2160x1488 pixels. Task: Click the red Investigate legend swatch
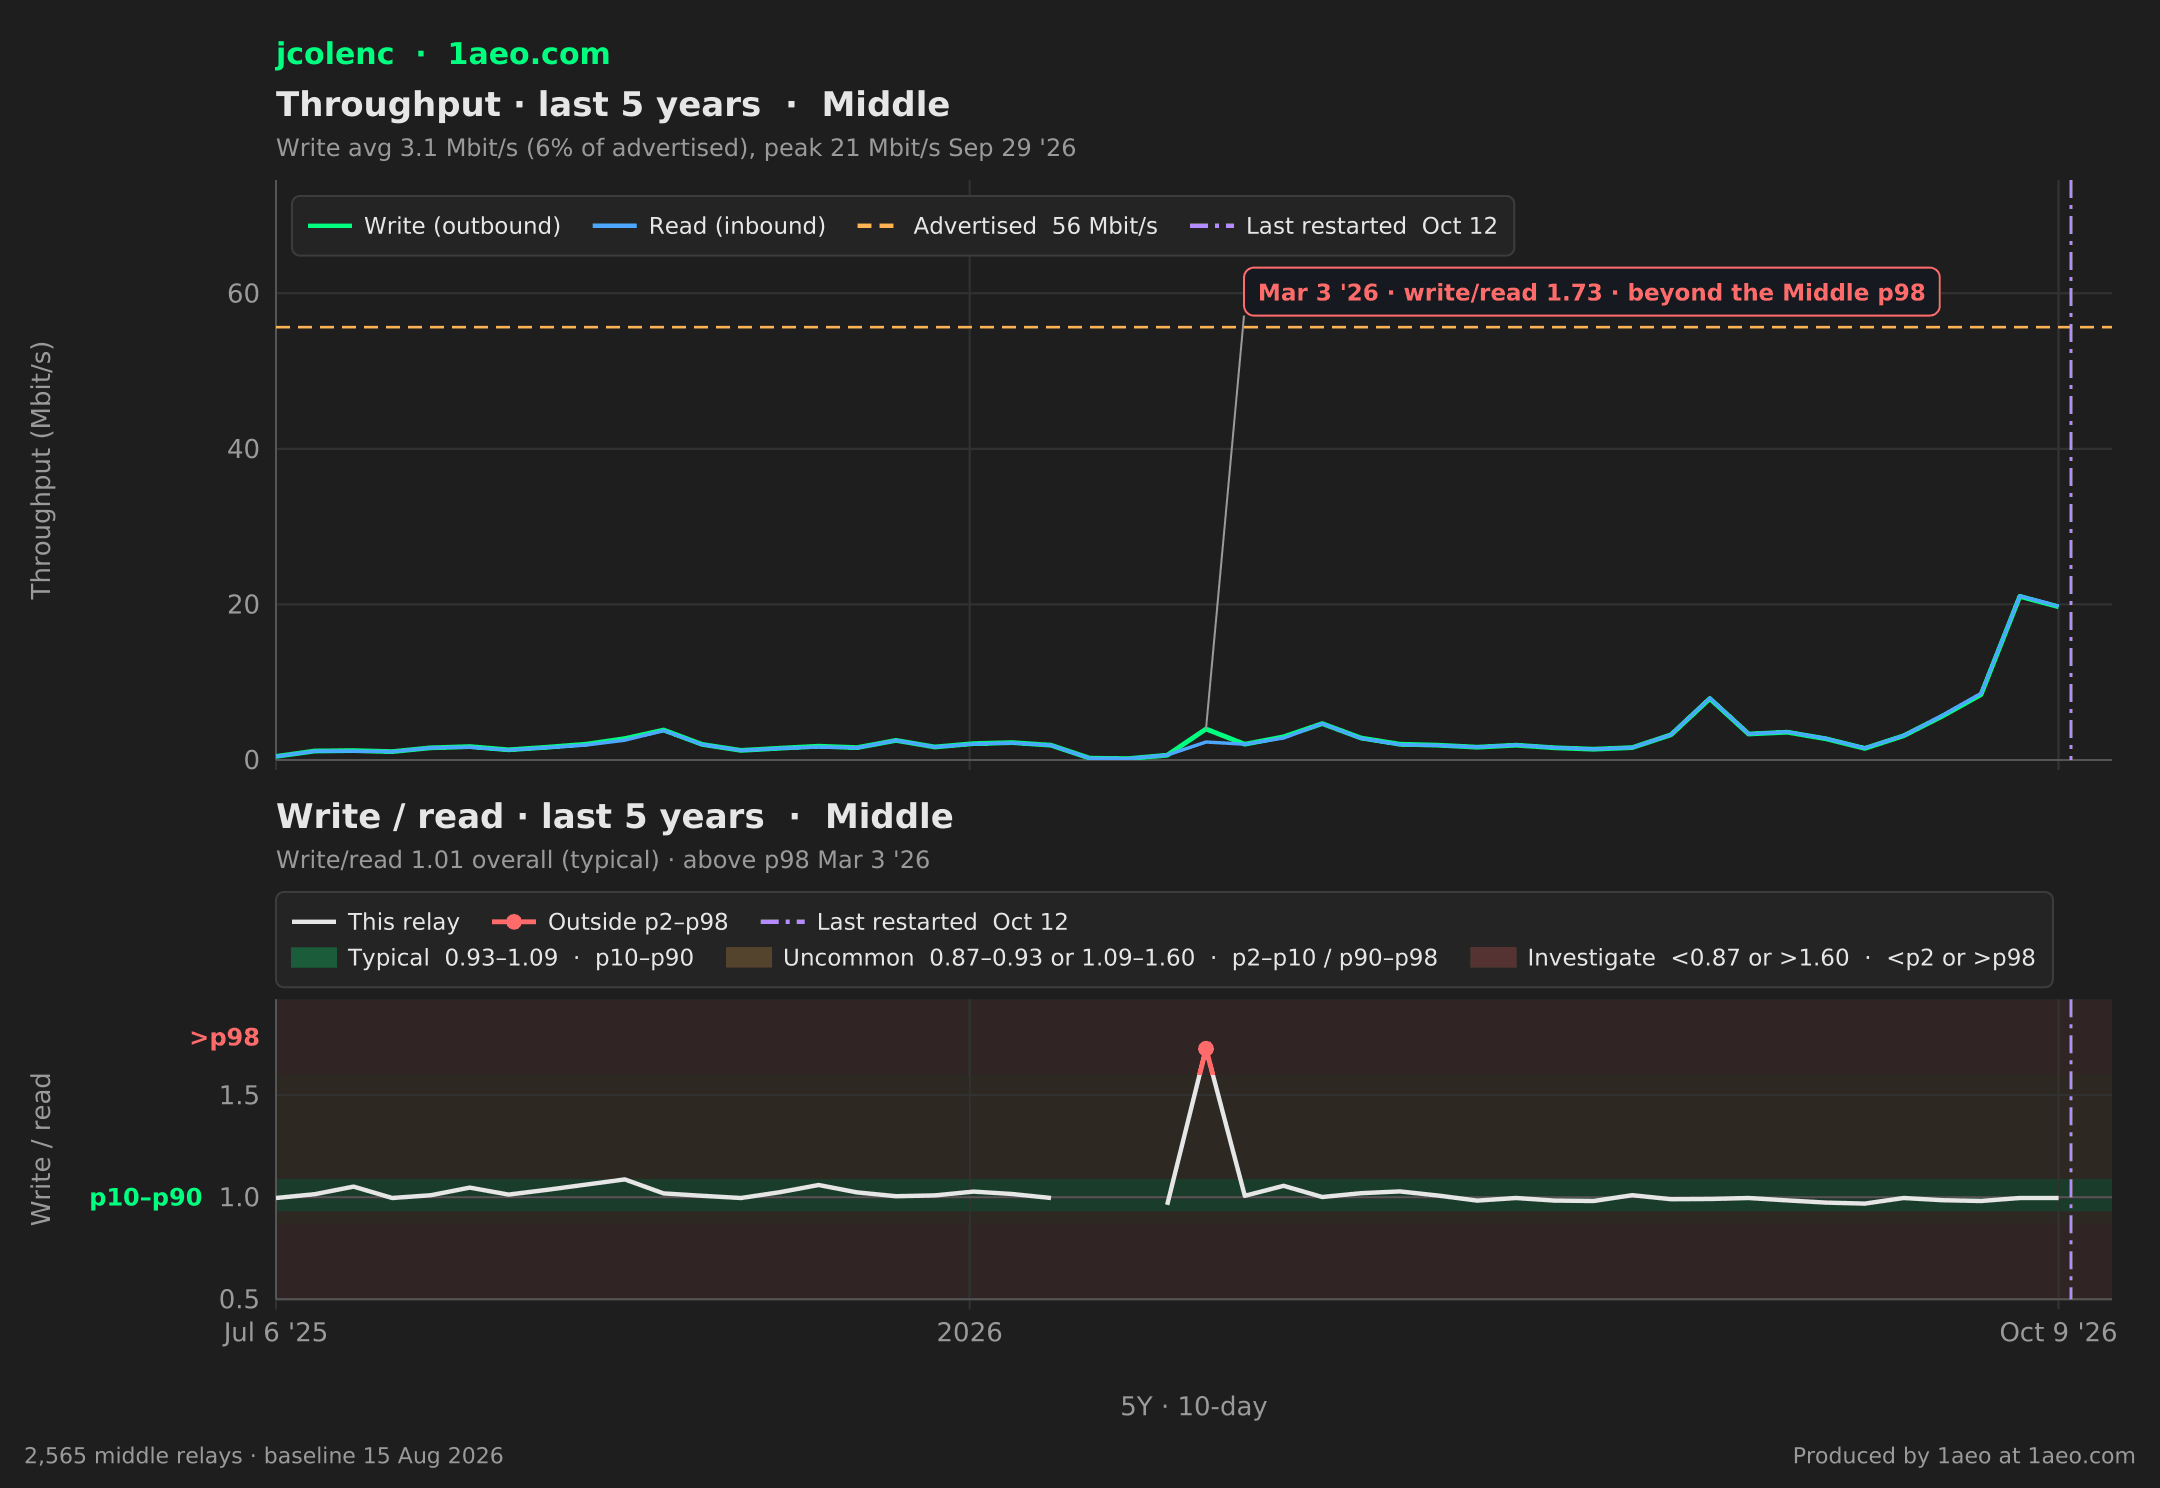click(1493, 958)
